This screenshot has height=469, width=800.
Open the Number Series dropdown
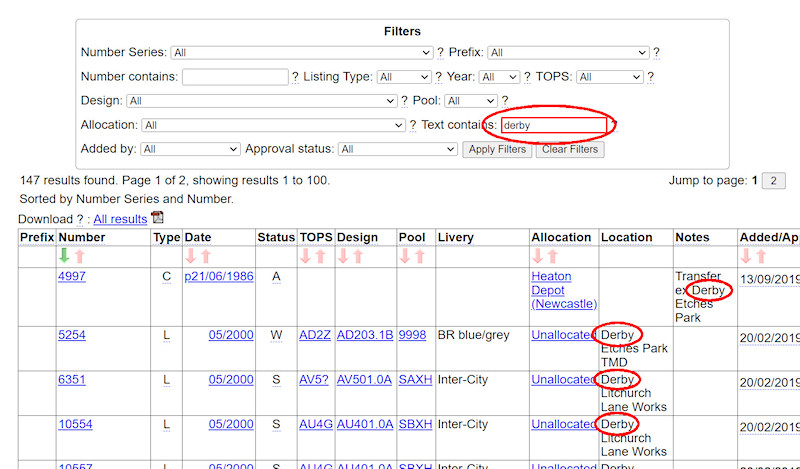pos(301,52)
